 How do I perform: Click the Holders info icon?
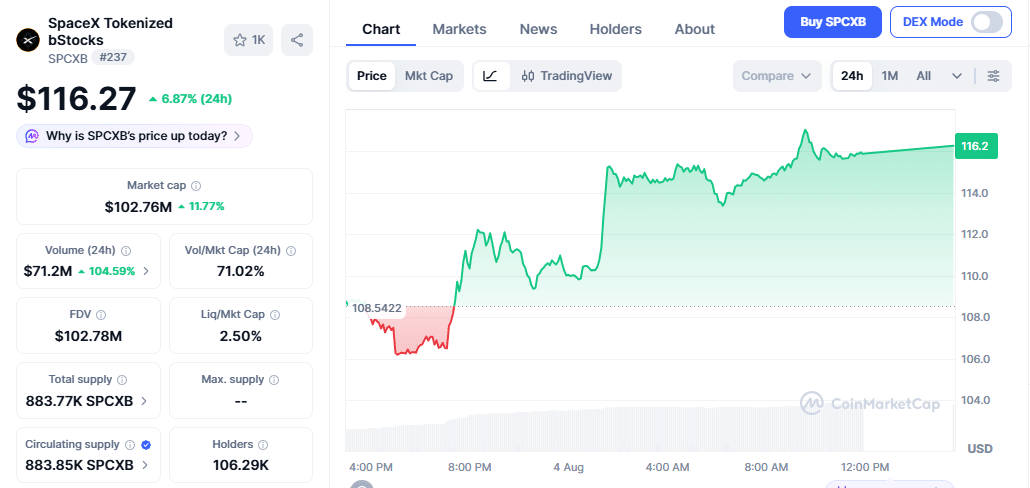[x=263, y=445]
